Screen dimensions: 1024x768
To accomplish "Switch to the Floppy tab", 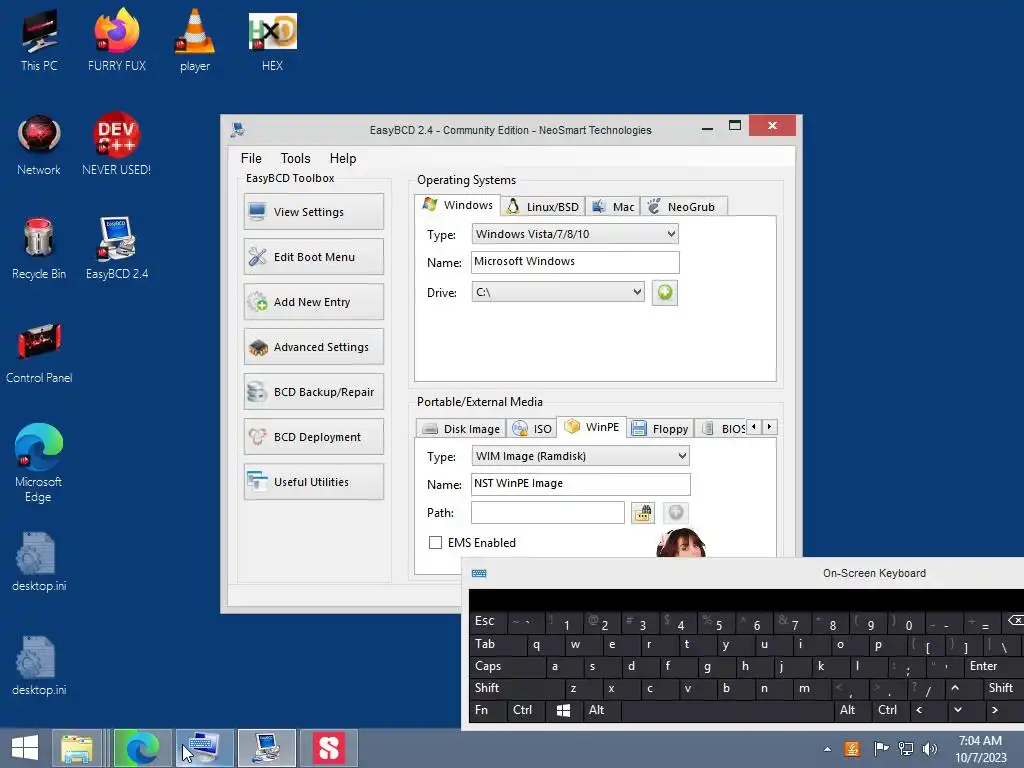I will click(660, 428).
